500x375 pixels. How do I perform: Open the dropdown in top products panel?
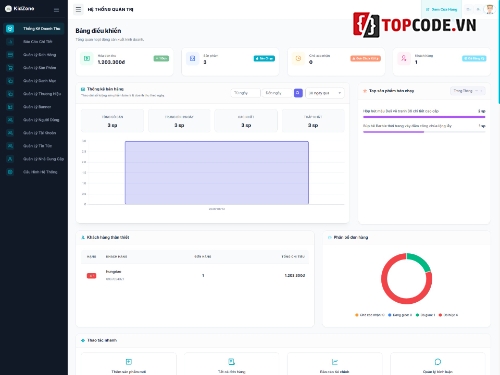[x=468, y=91]
